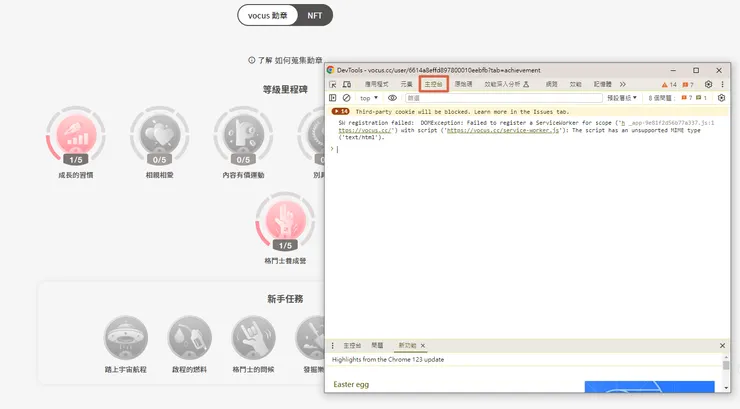The width and height of the screenshot is (740, 409).
Task: Select 新功能 tab in the bottom drawer
Action: (x=407, y=346)
